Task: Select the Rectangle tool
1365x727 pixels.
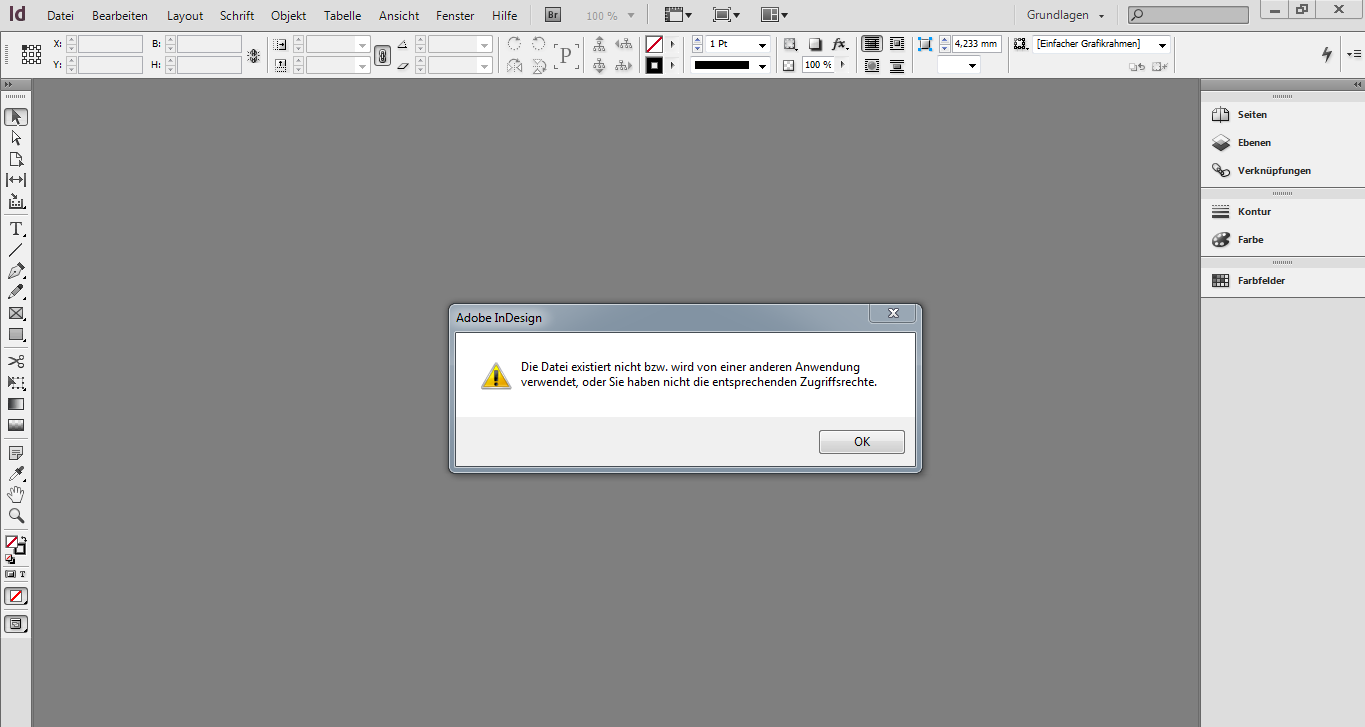Action: click(16, 334)
